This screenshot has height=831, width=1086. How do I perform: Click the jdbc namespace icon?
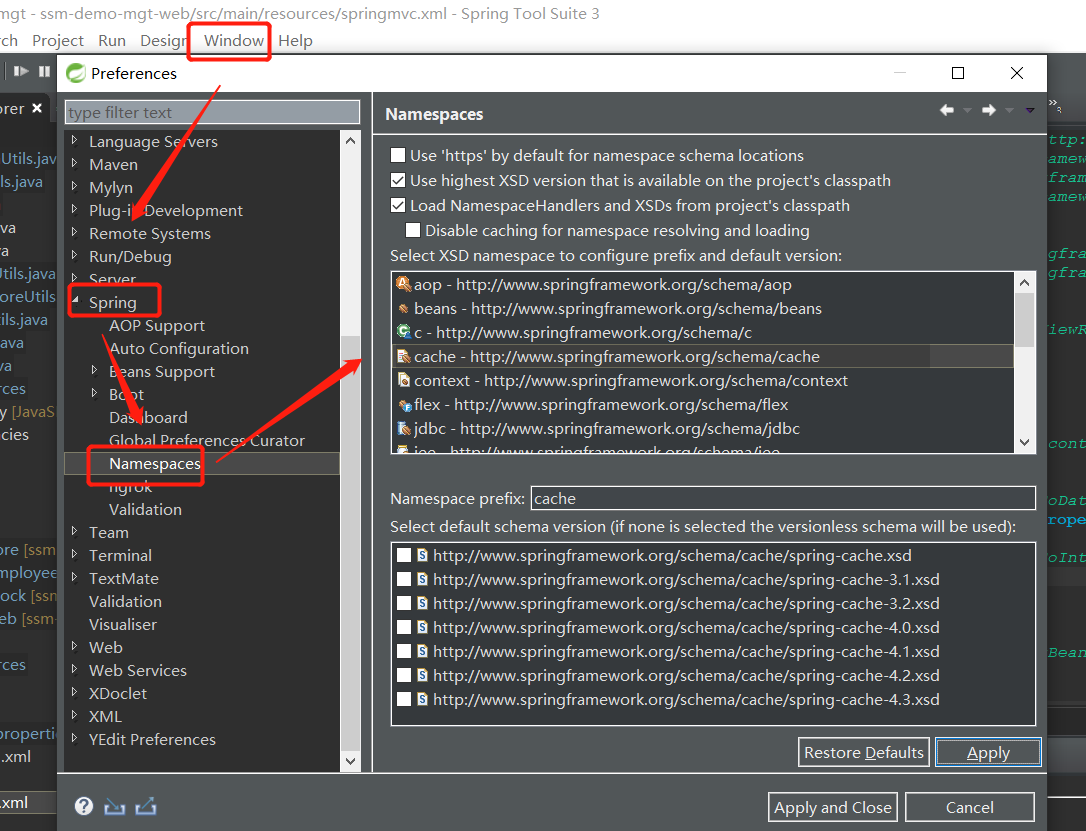(x=403, y=429)
